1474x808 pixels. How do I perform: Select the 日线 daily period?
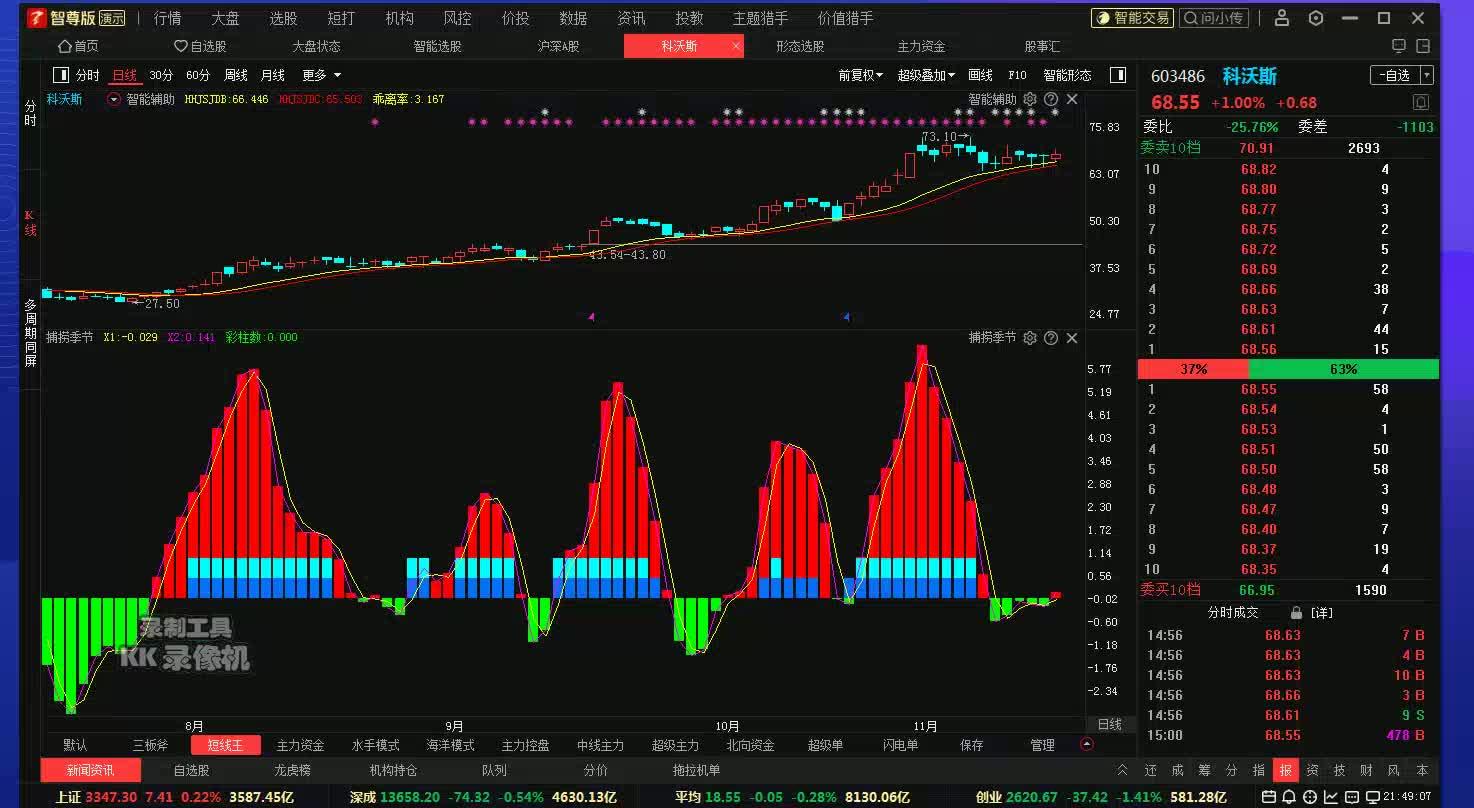pyautogui.click(x=125, y=75)
